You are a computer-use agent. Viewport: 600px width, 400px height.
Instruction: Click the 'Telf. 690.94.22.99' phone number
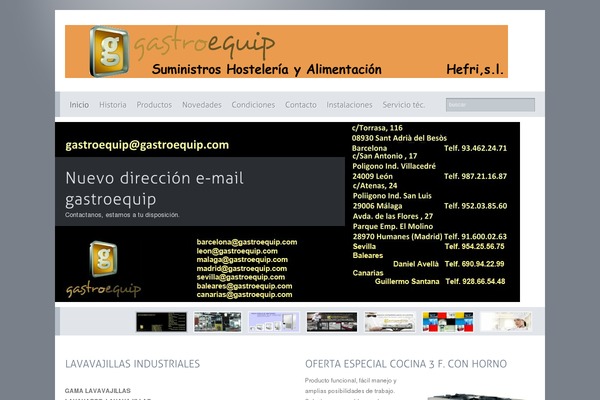pos(474,264)
